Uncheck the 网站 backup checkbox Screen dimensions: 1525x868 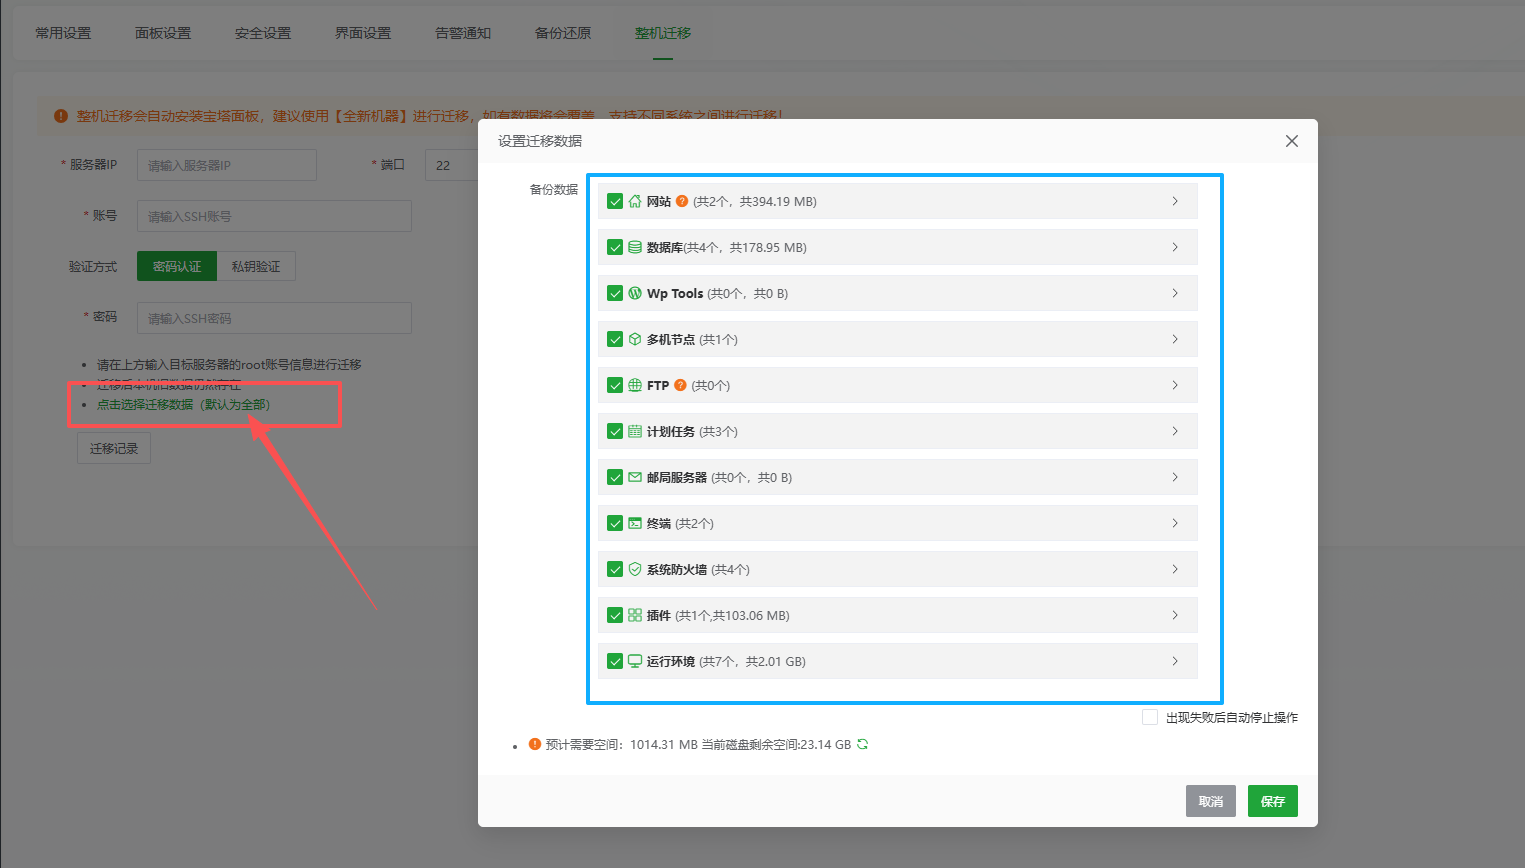pyautogui.click(x=615, y=201)
